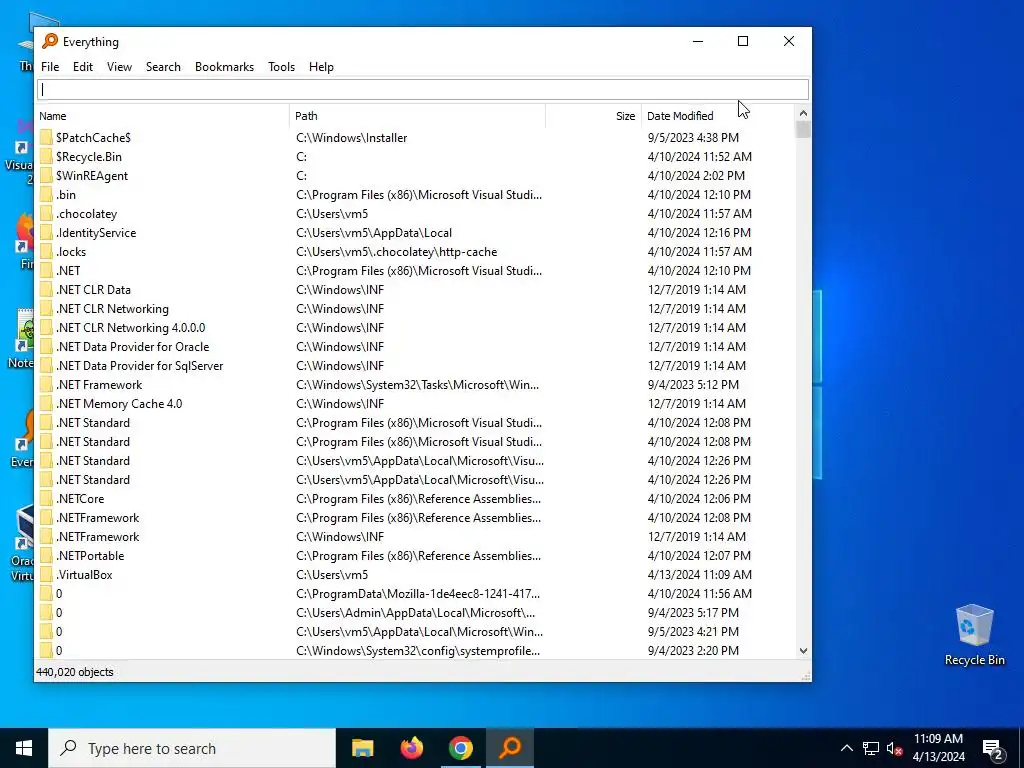Viewport: 1024px width, 768px height.
Task: Select the $PatchCache$ folder icon
Action: click(46, 137)
